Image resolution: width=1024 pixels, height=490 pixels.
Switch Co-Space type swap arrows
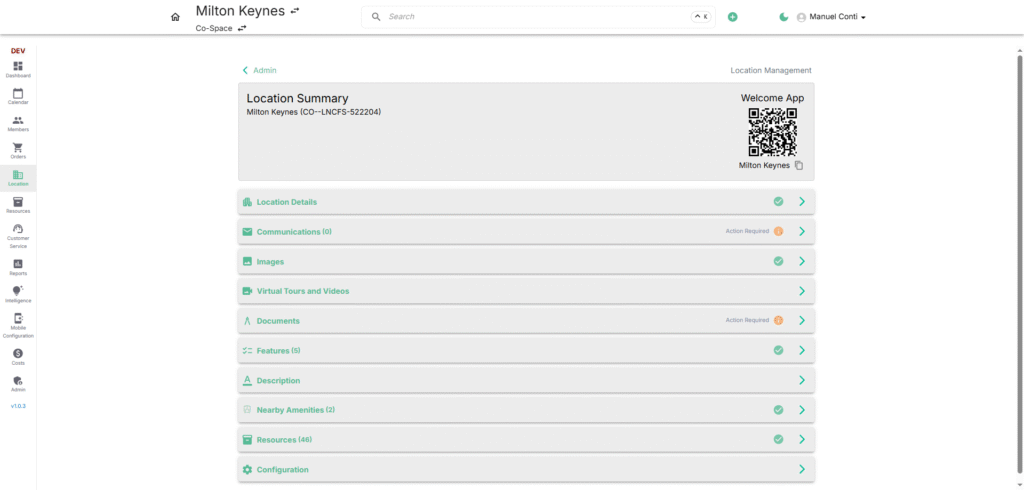tap(242, 28)
